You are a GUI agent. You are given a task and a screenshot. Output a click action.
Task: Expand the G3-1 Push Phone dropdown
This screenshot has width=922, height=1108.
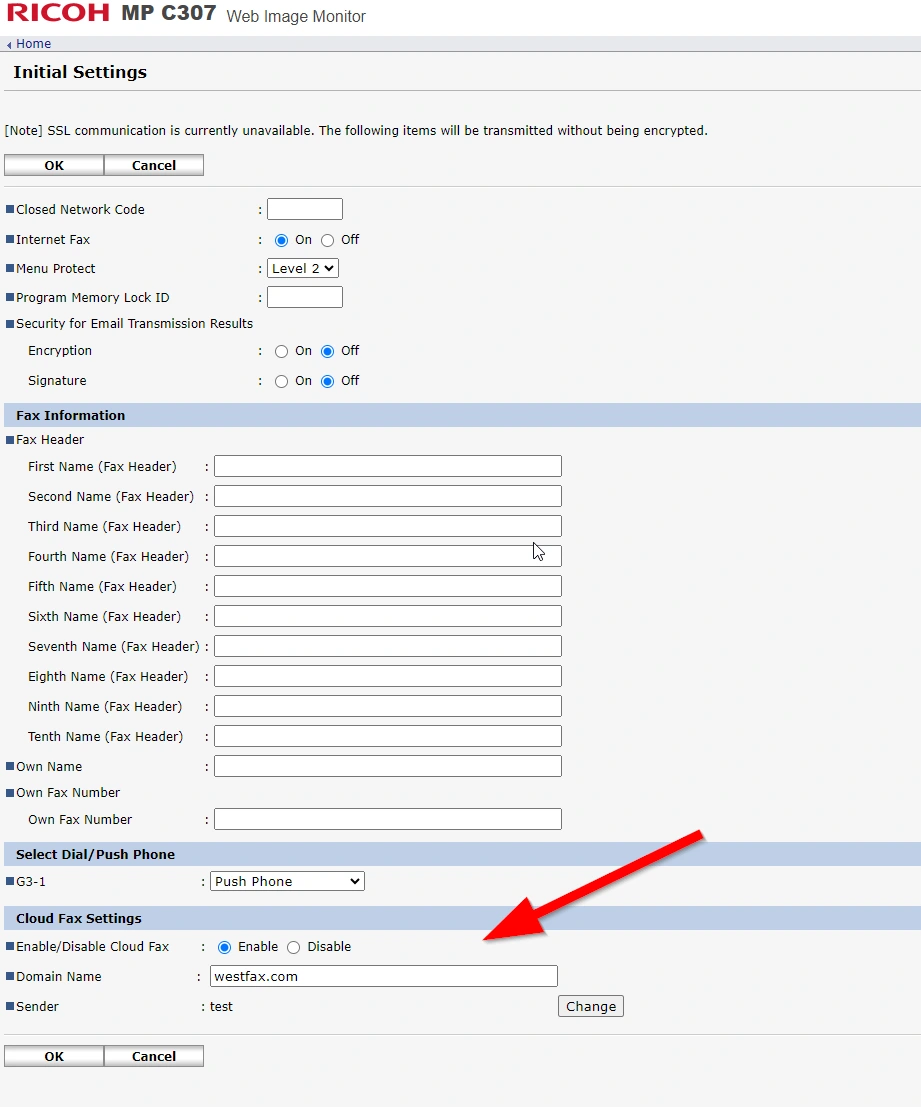(287, 881)
